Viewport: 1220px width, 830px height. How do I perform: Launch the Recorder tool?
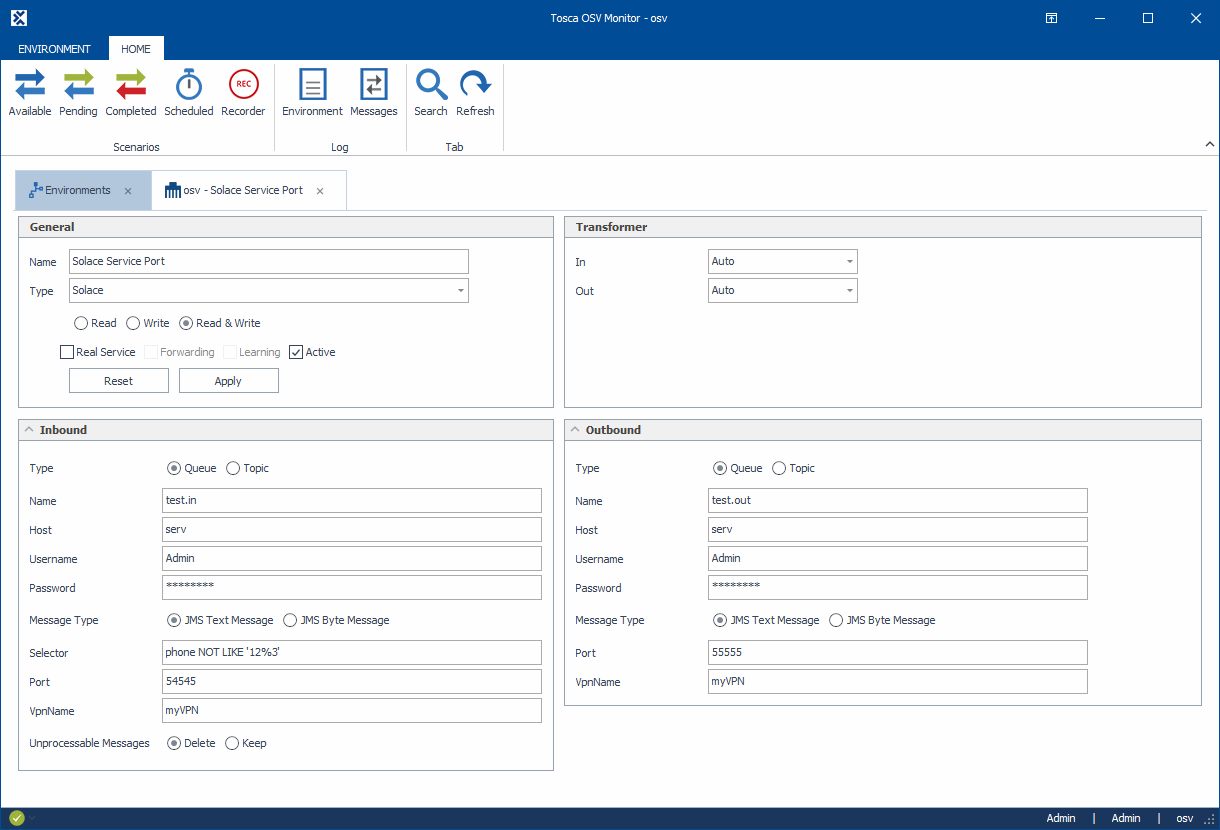pos(243,93)
